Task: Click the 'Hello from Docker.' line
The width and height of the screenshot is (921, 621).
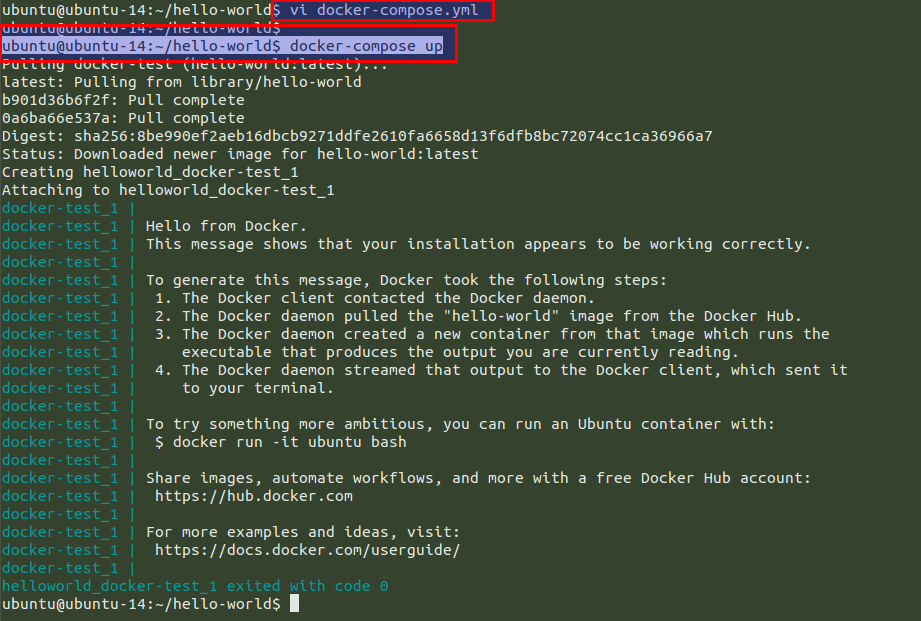Action: (x=226, y=226)
